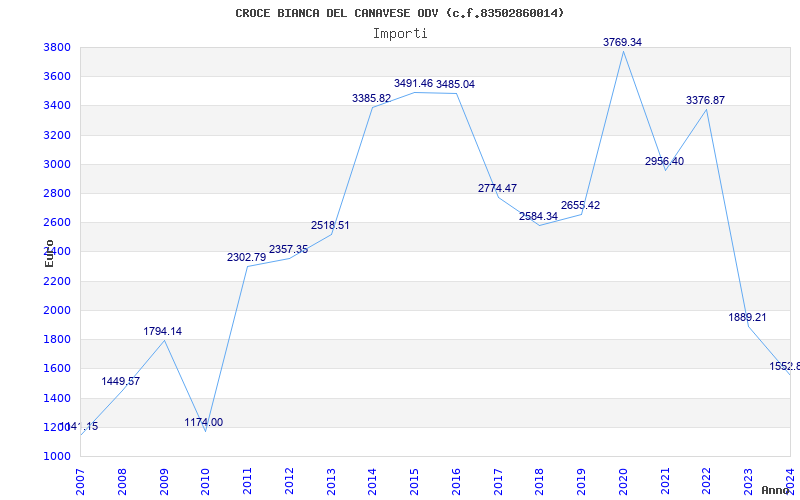This screenshot has height=500, width=800.
Task: Click the 2023 year axis label
Action: tap(748, 482)
